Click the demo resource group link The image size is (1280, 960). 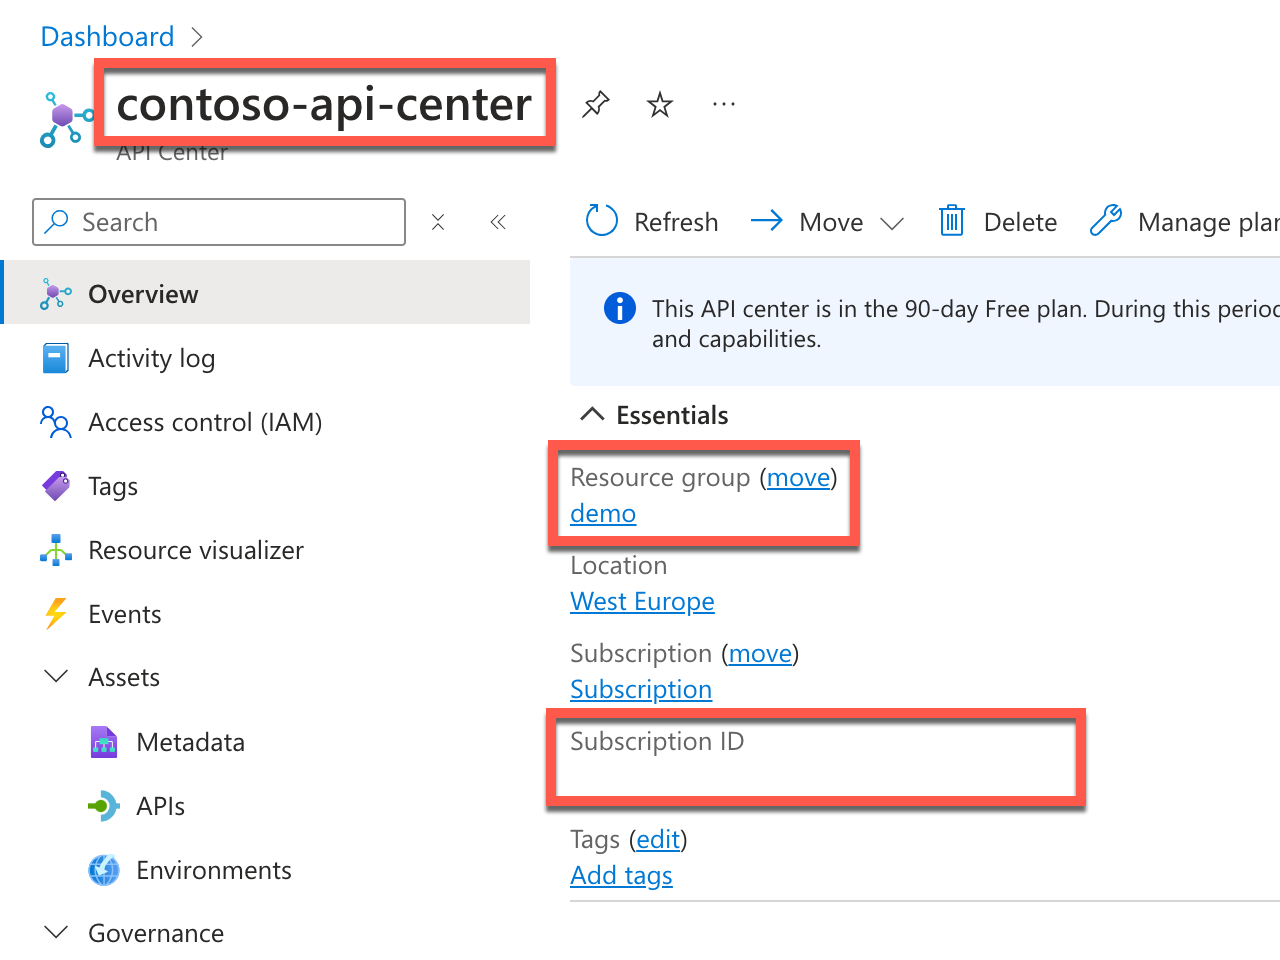[x=603, y=513]
